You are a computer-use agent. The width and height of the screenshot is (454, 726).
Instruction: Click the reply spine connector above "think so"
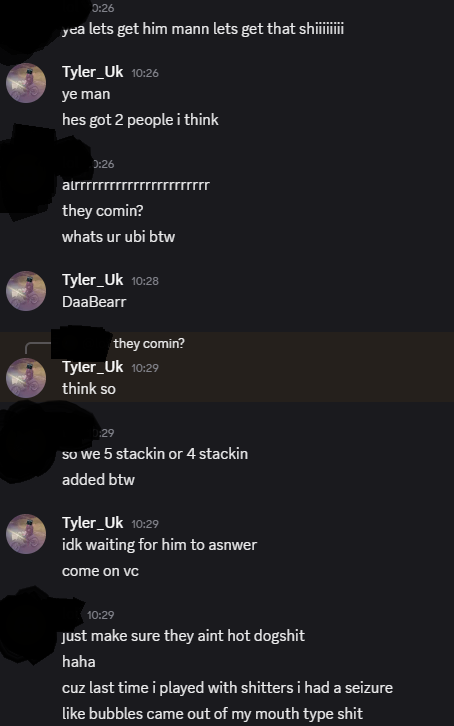click(37, 348)
